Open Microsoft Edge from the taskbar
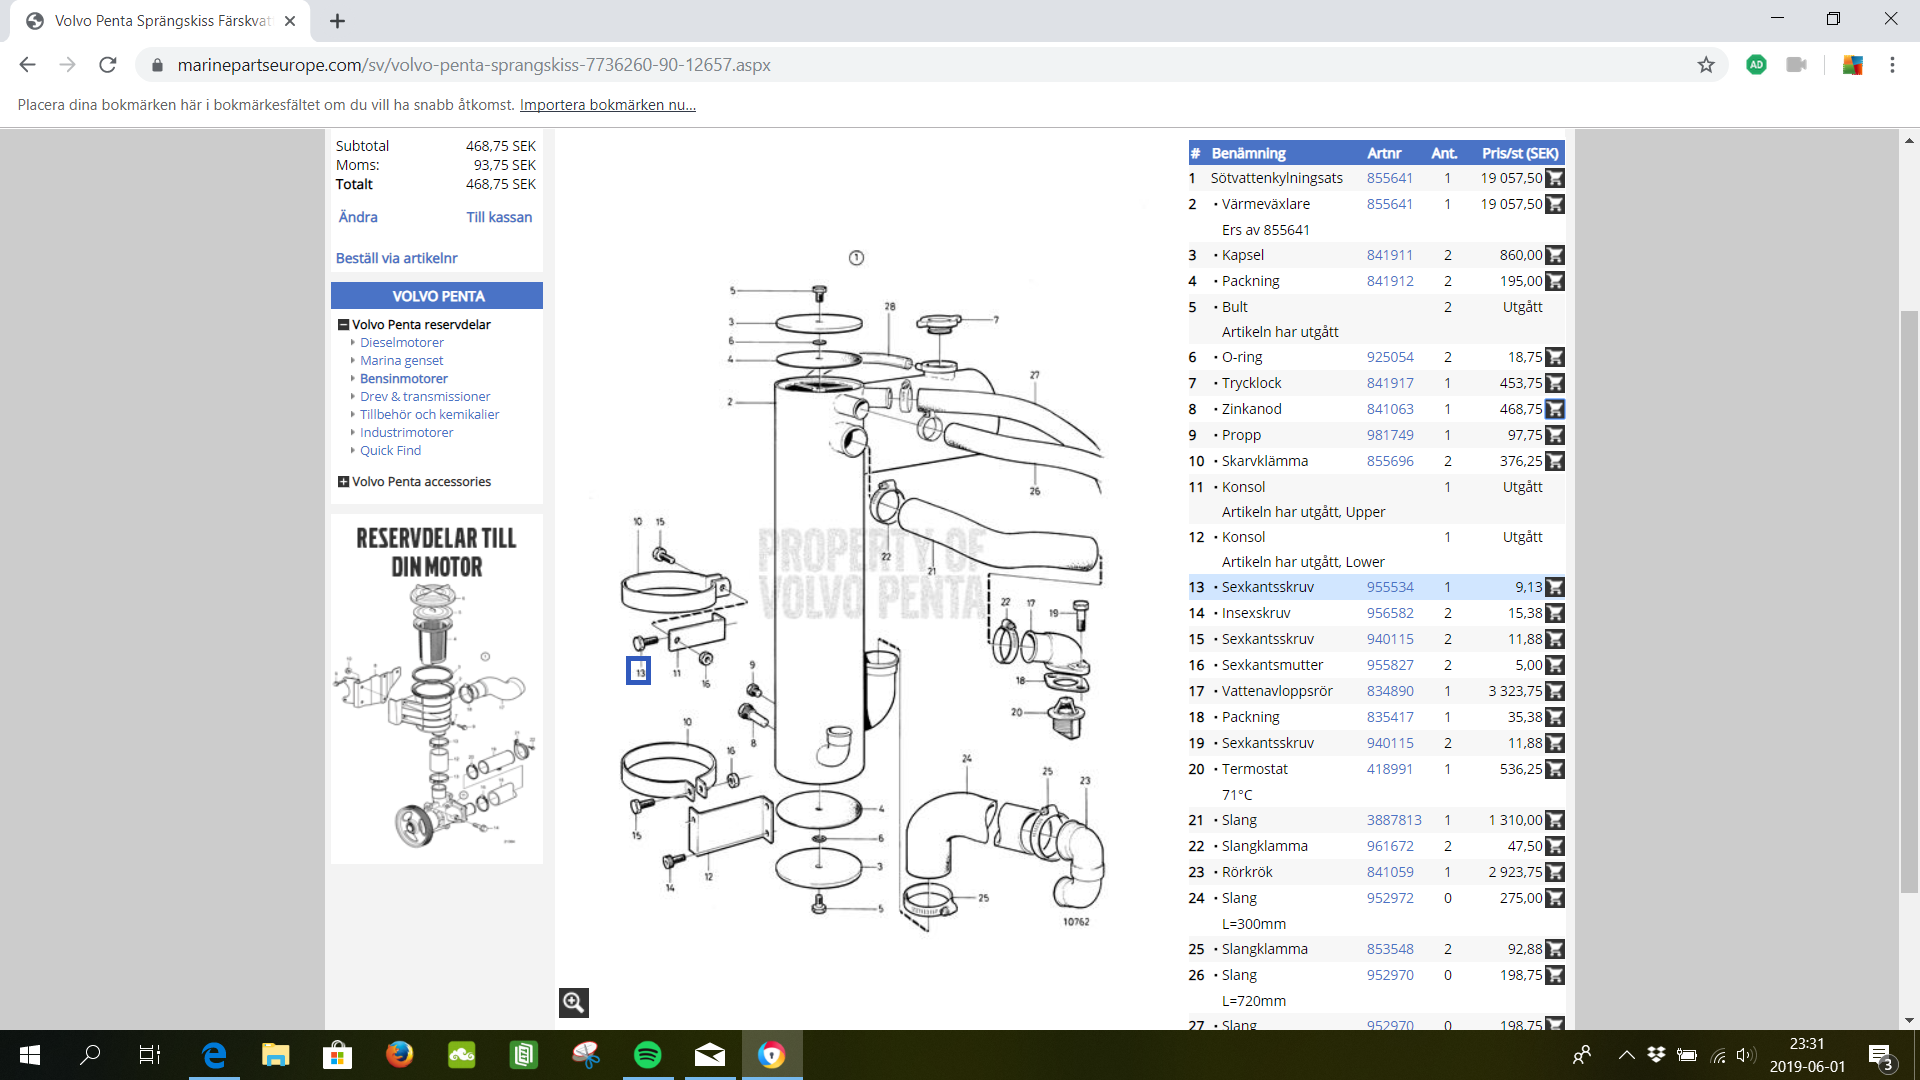 (x=214, y=1055)
